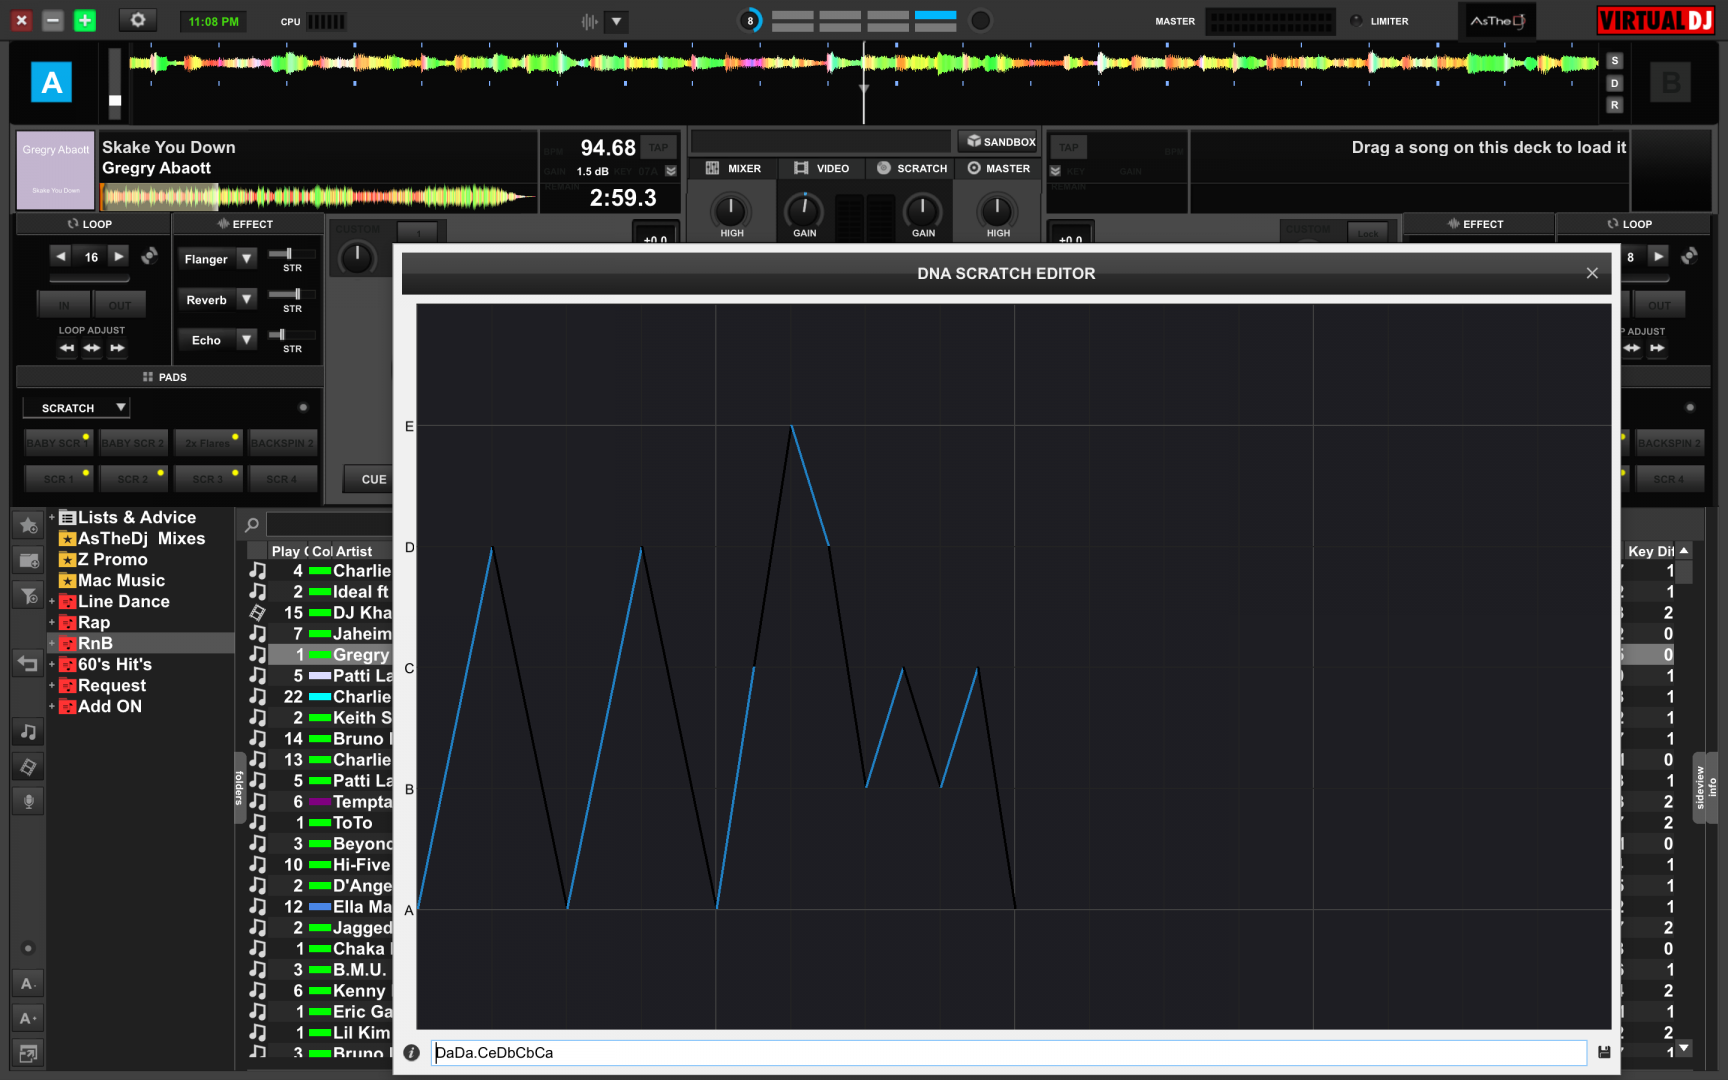Toggle the Echo effect on
Viewport: 1728px width, 1080px height.
point(206,340)
